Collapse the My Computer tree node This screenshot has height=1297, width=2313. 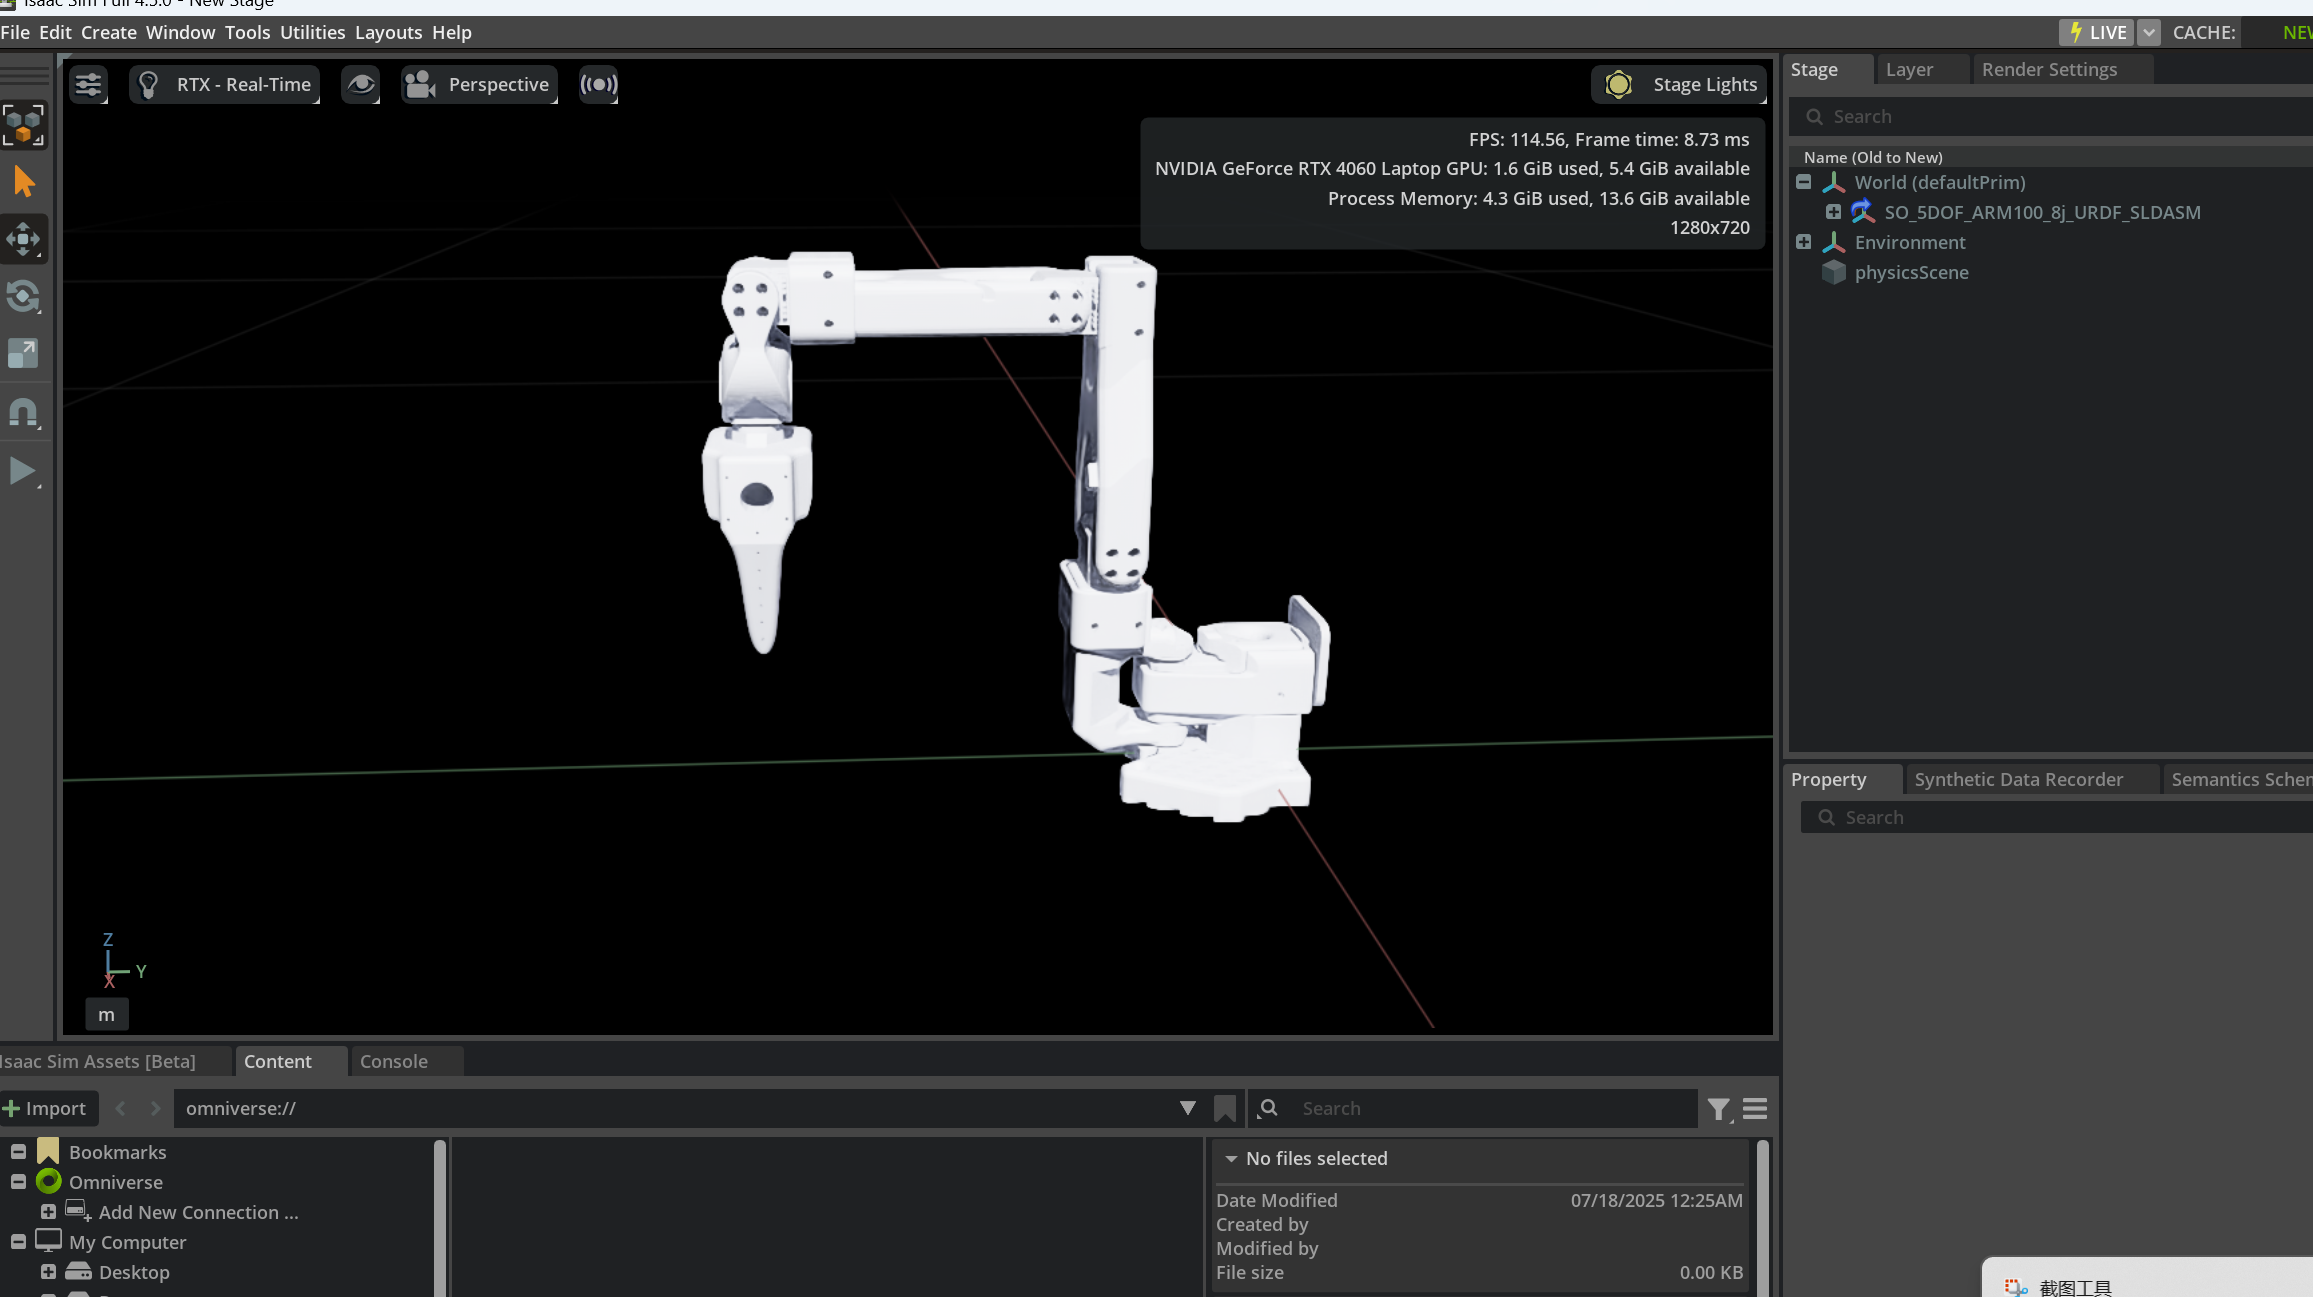pos(18,1242)
